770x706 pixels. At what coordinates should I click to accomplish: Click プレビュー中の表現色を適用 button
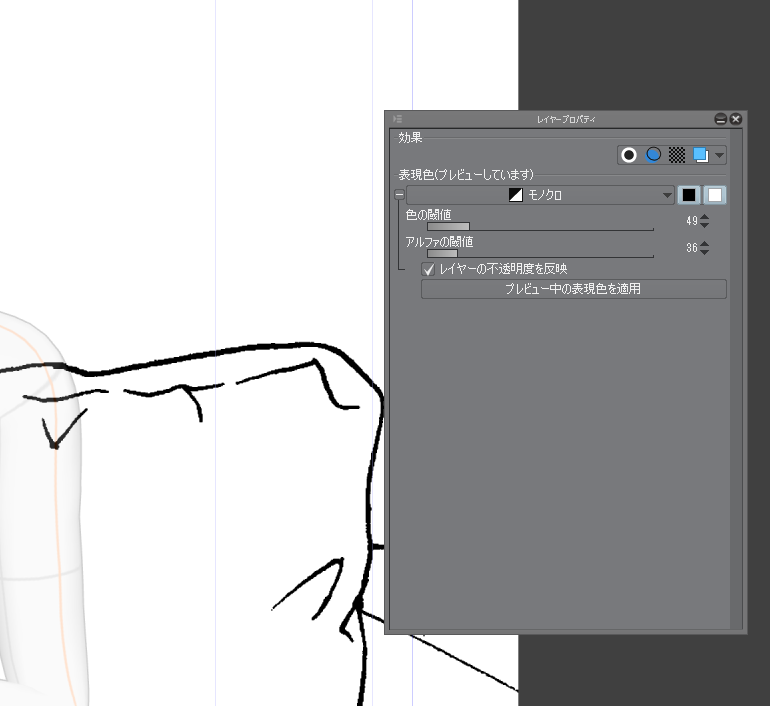[x=574, y=289]
